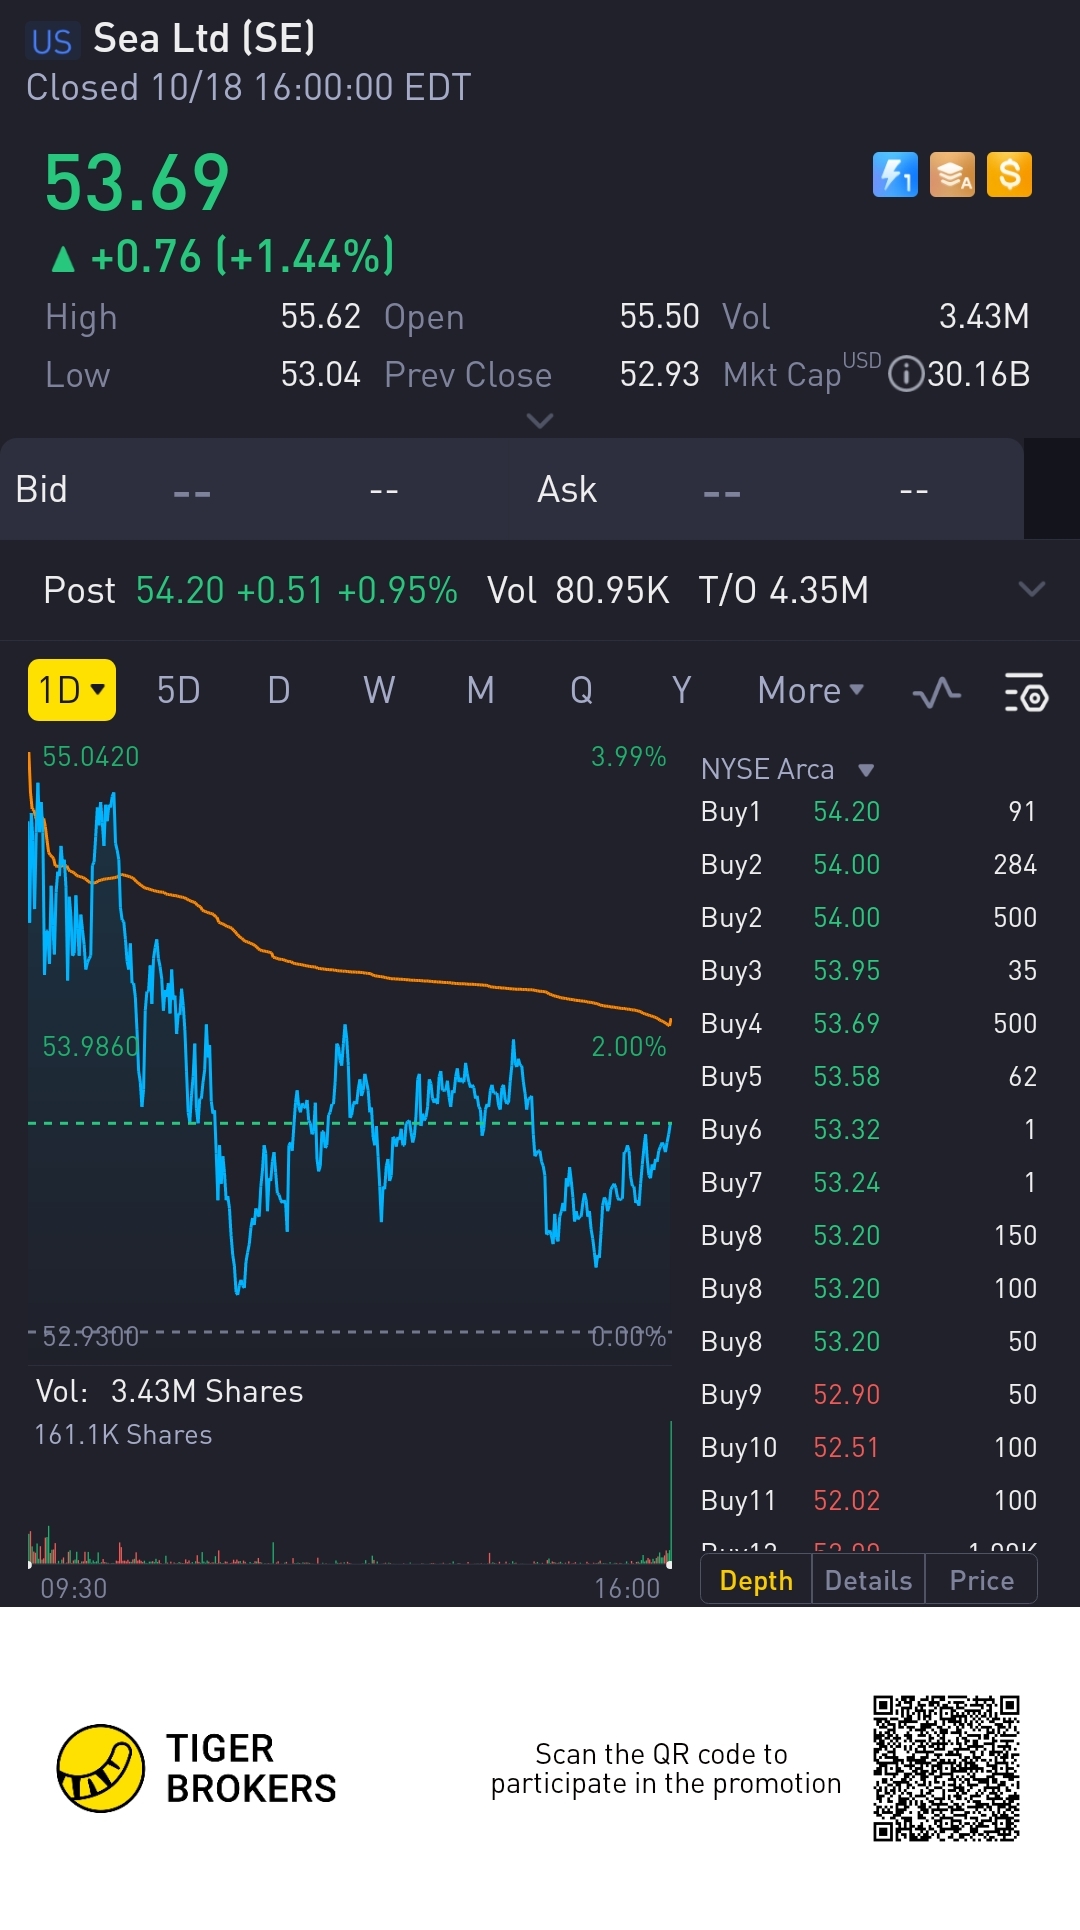
Task: Tap the Ask label in quote bar
Action: (567, 490)
